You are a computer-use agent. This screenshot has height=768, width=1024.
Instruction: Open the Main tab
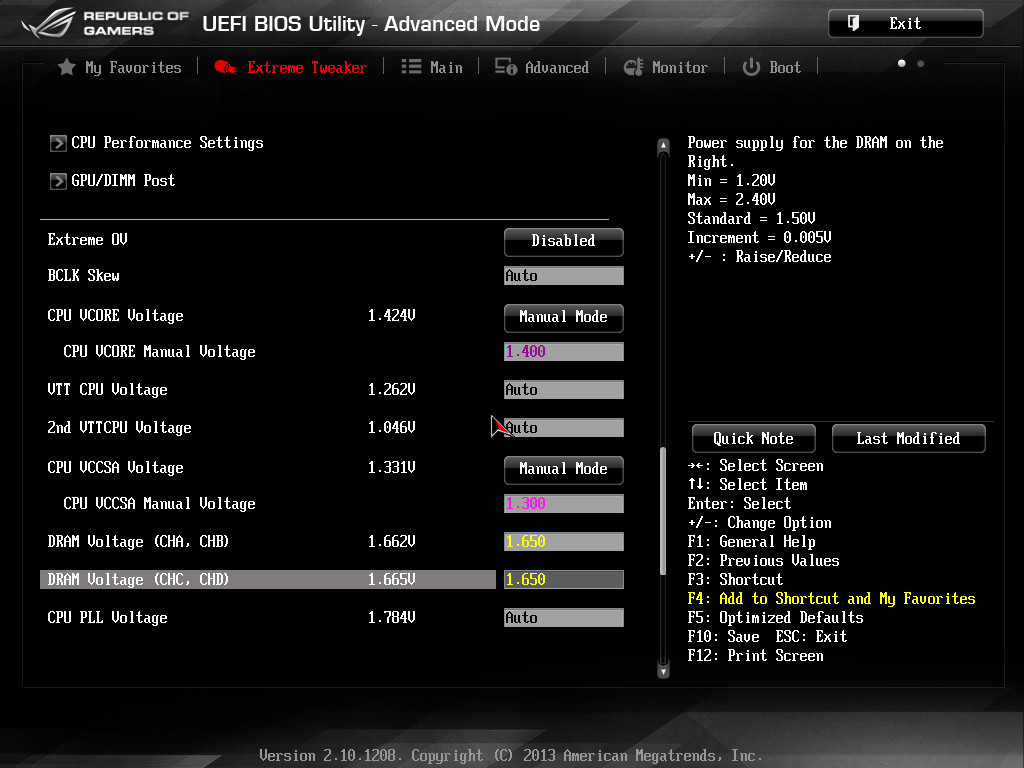(x=432, y=67)
